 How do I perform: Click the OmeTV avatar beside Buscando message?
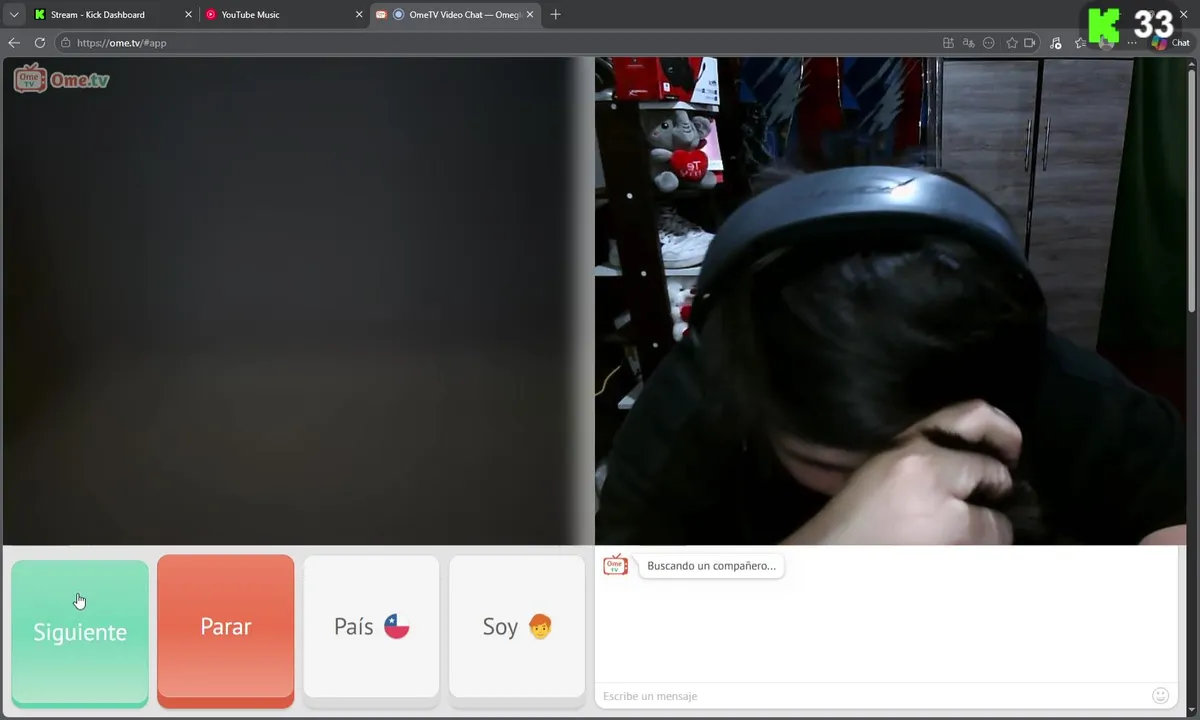pos(615,565)
